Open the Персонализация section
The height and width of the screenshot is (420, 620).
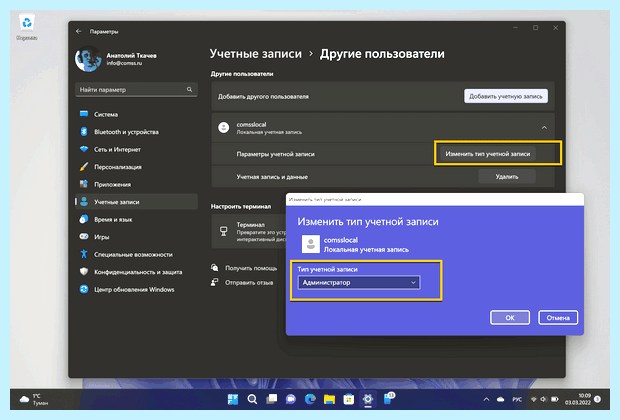136,167
